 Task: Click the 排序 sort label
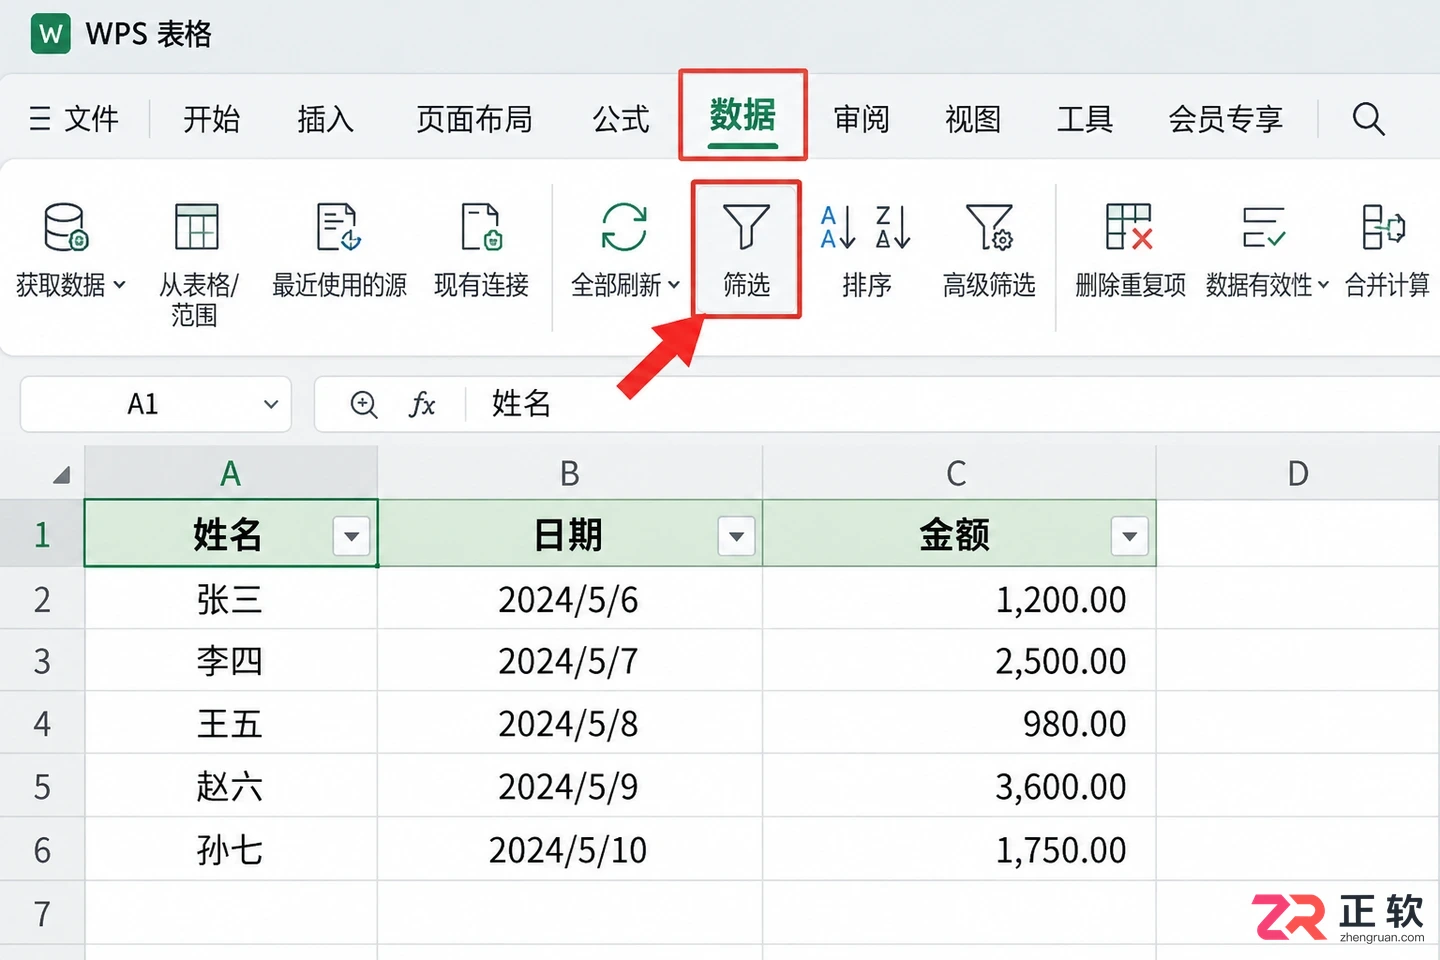click(866, 285)
